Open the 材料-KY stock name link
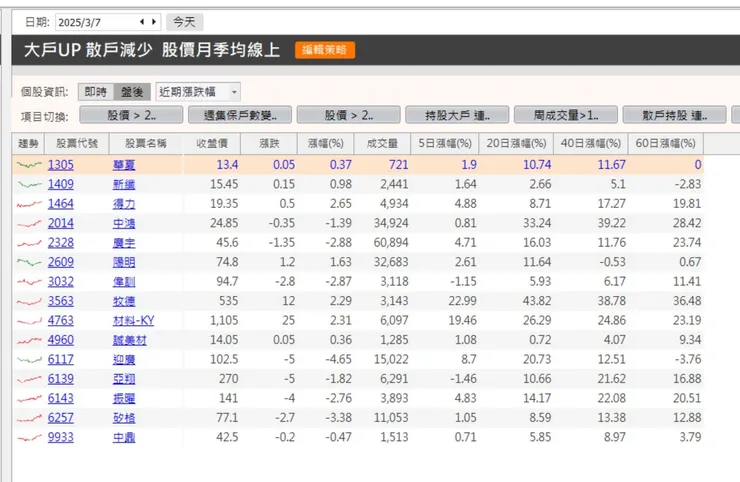 [x=134, y=321]
